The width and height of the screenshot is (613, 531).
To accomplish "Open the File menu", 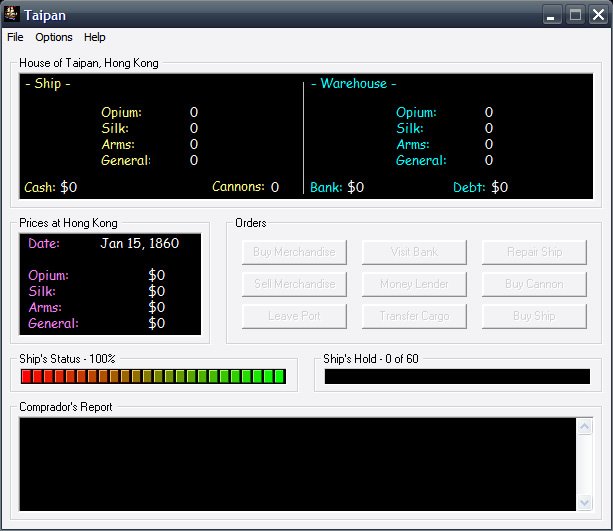I will pyautogui.click(x=15, y=37).
